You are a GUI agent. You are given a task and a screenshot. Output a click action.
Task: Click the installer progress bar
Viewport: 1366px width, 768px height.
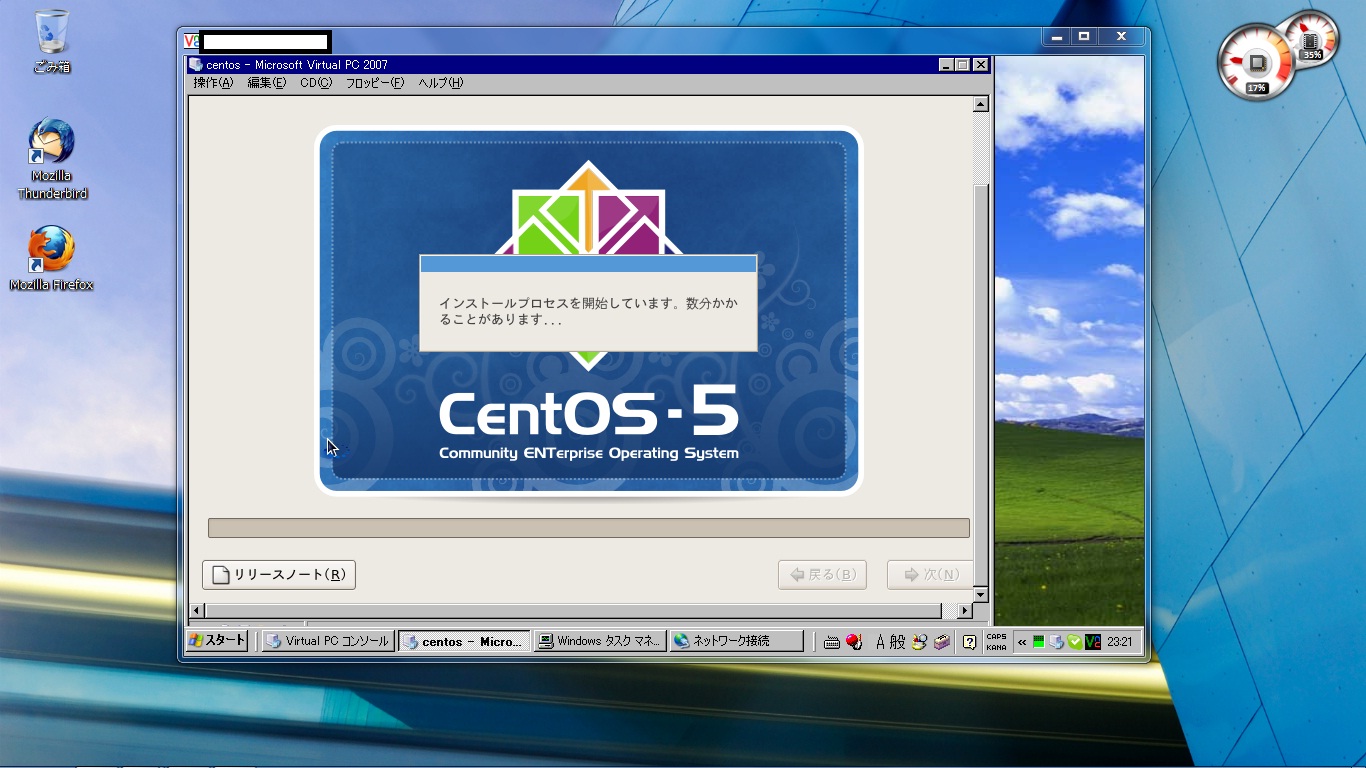tap(589, 528)
